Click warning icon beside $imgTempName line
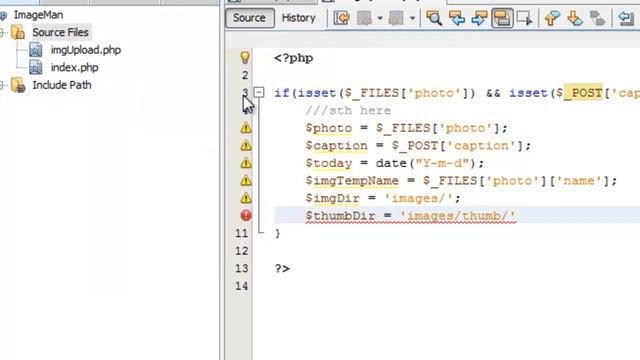This screenshot has height=360, width=640. (x=246, y=180)
